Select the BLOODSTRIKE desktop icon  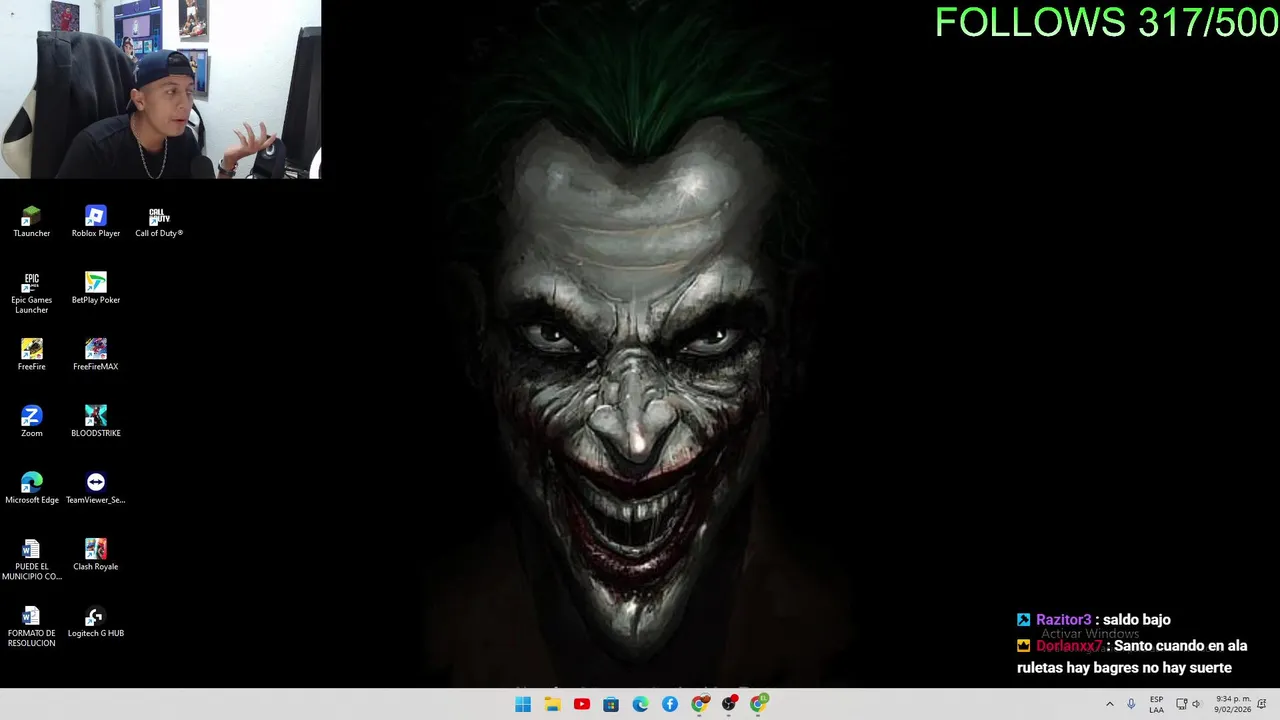(95, 422)
